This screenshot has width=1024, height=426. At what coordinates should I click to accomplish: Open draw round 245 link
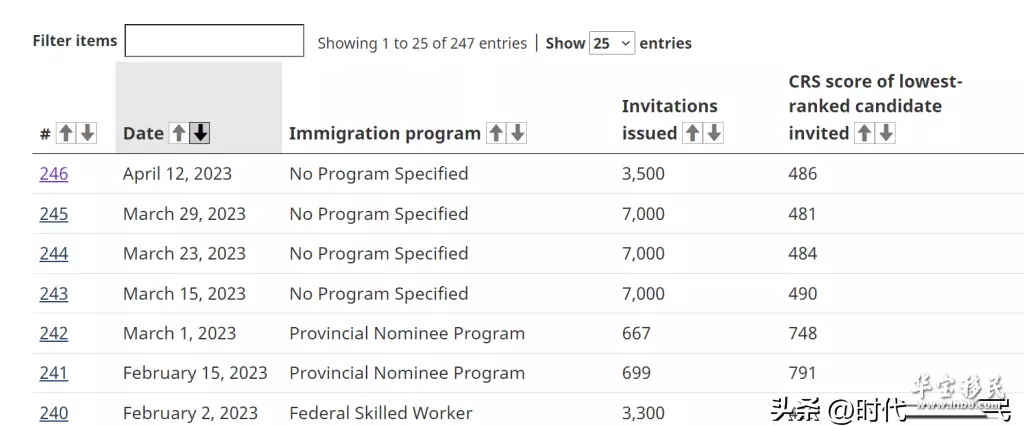[54, 214]
